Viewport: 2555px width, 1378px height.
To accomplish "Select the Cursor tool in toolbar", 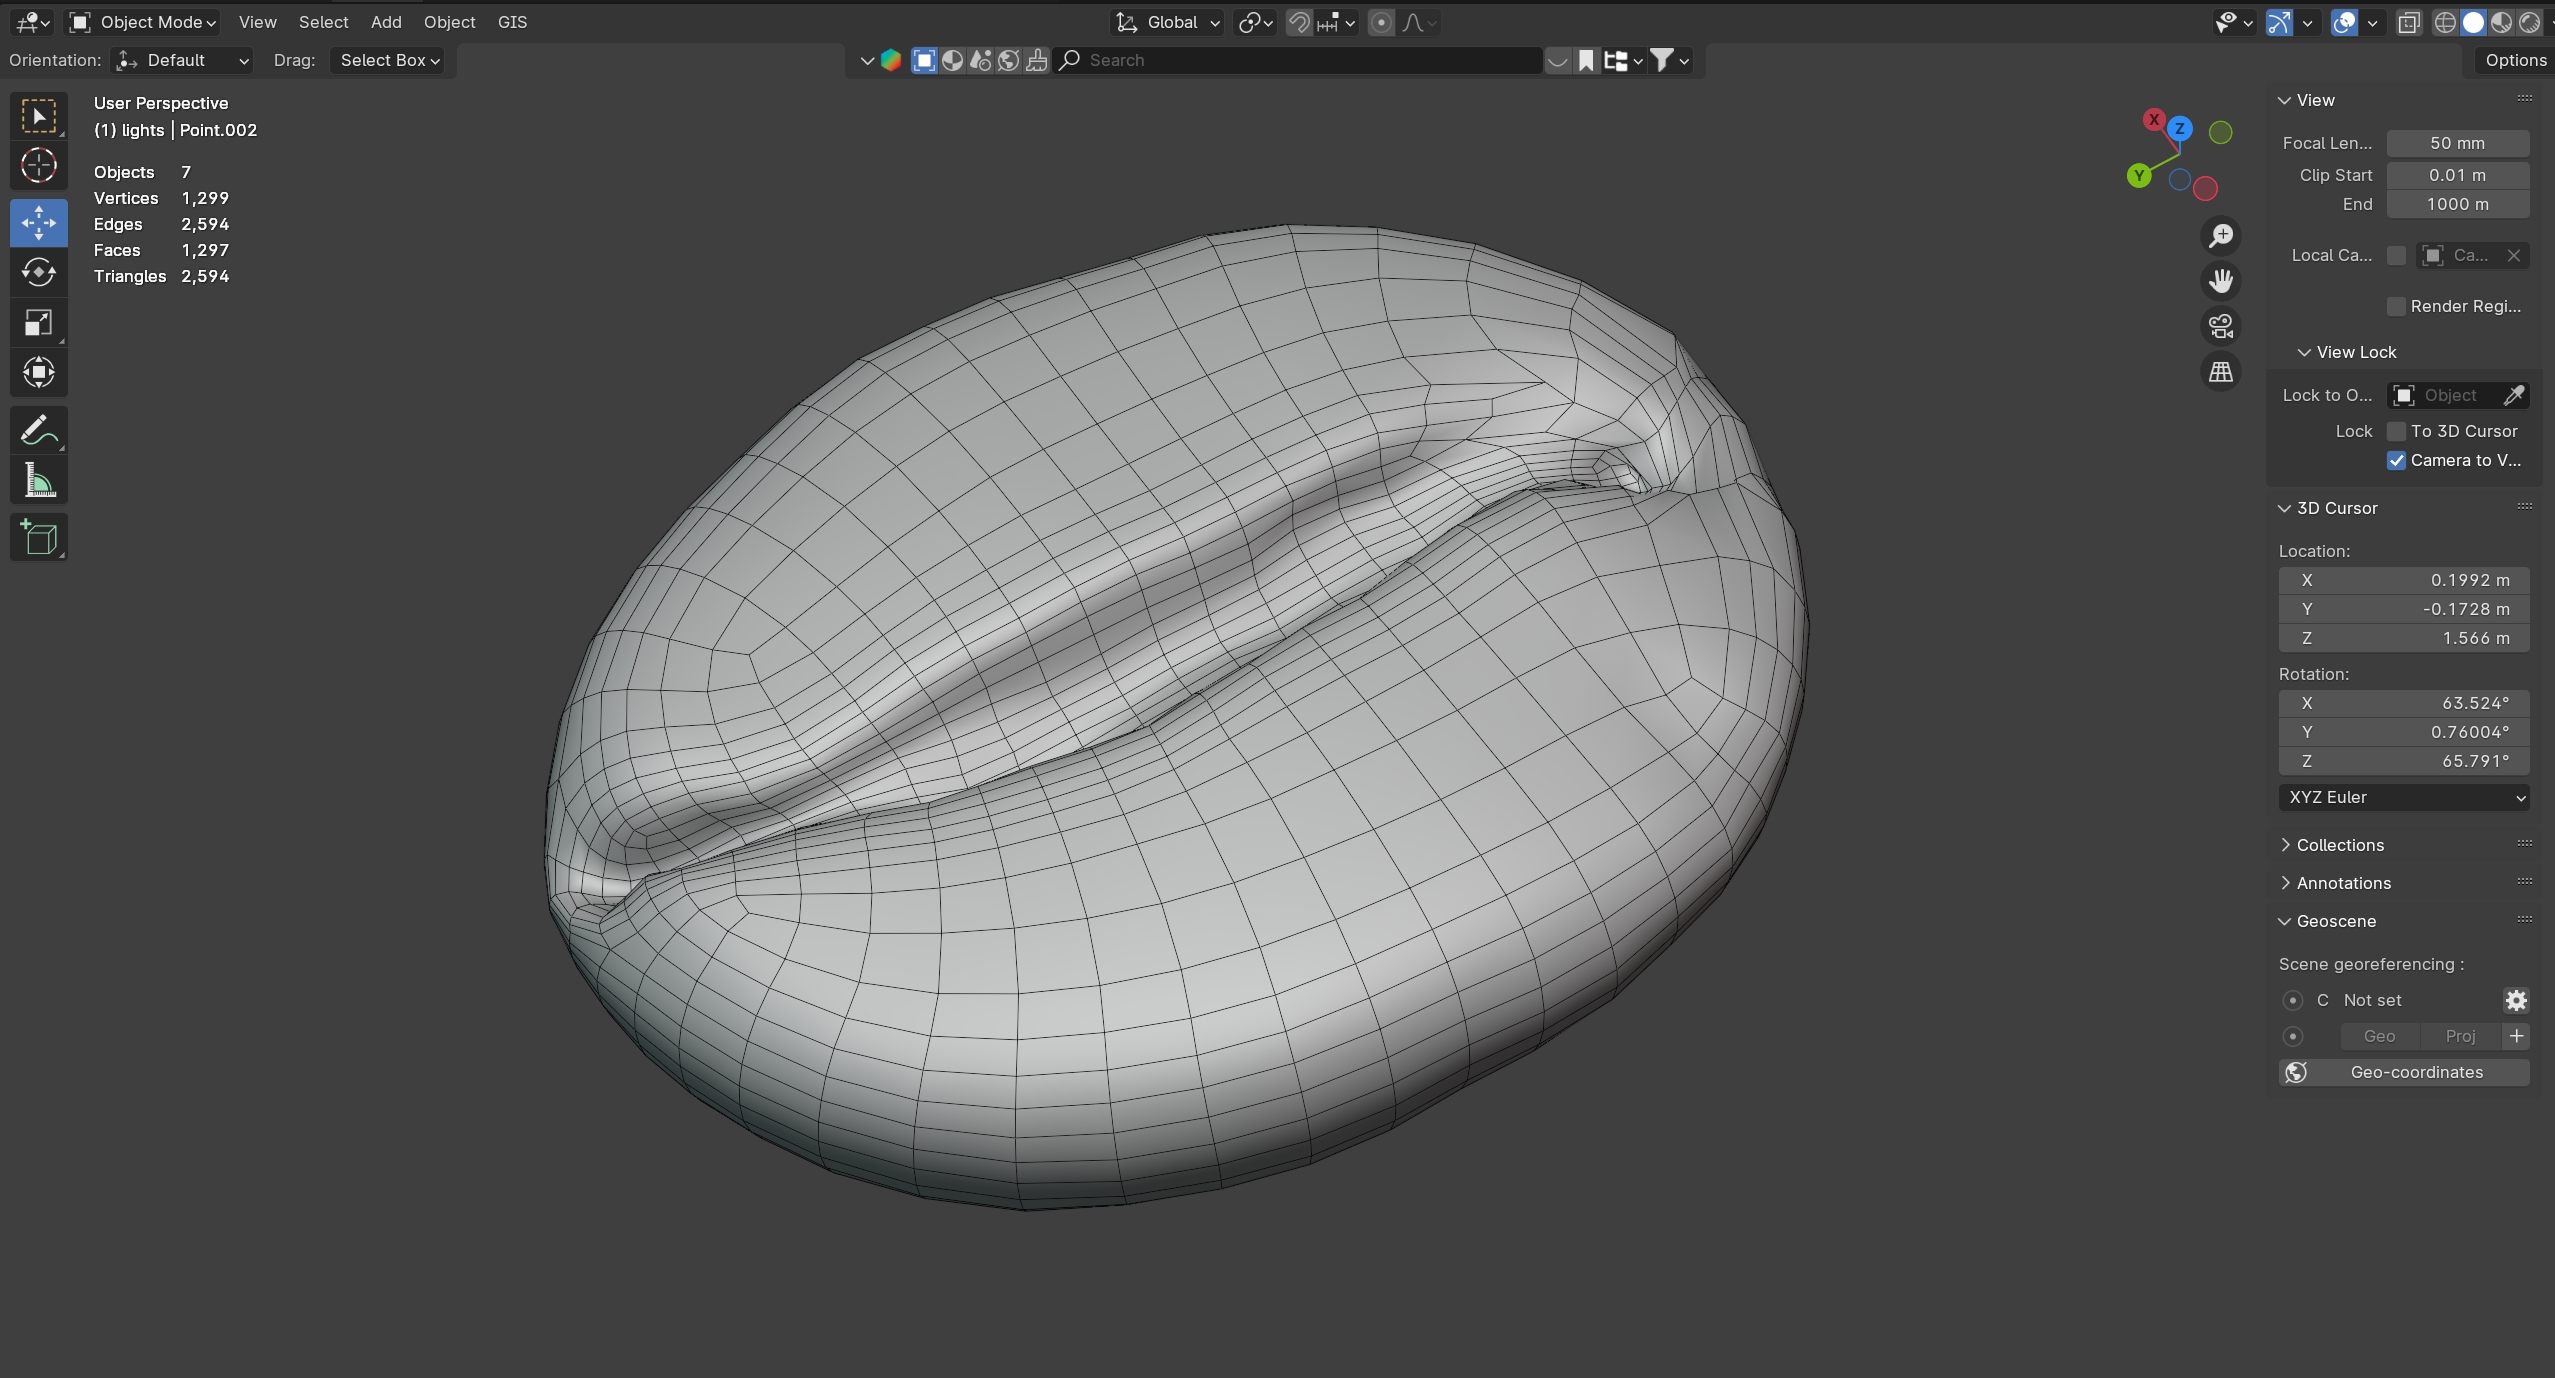I will point(38,165).
